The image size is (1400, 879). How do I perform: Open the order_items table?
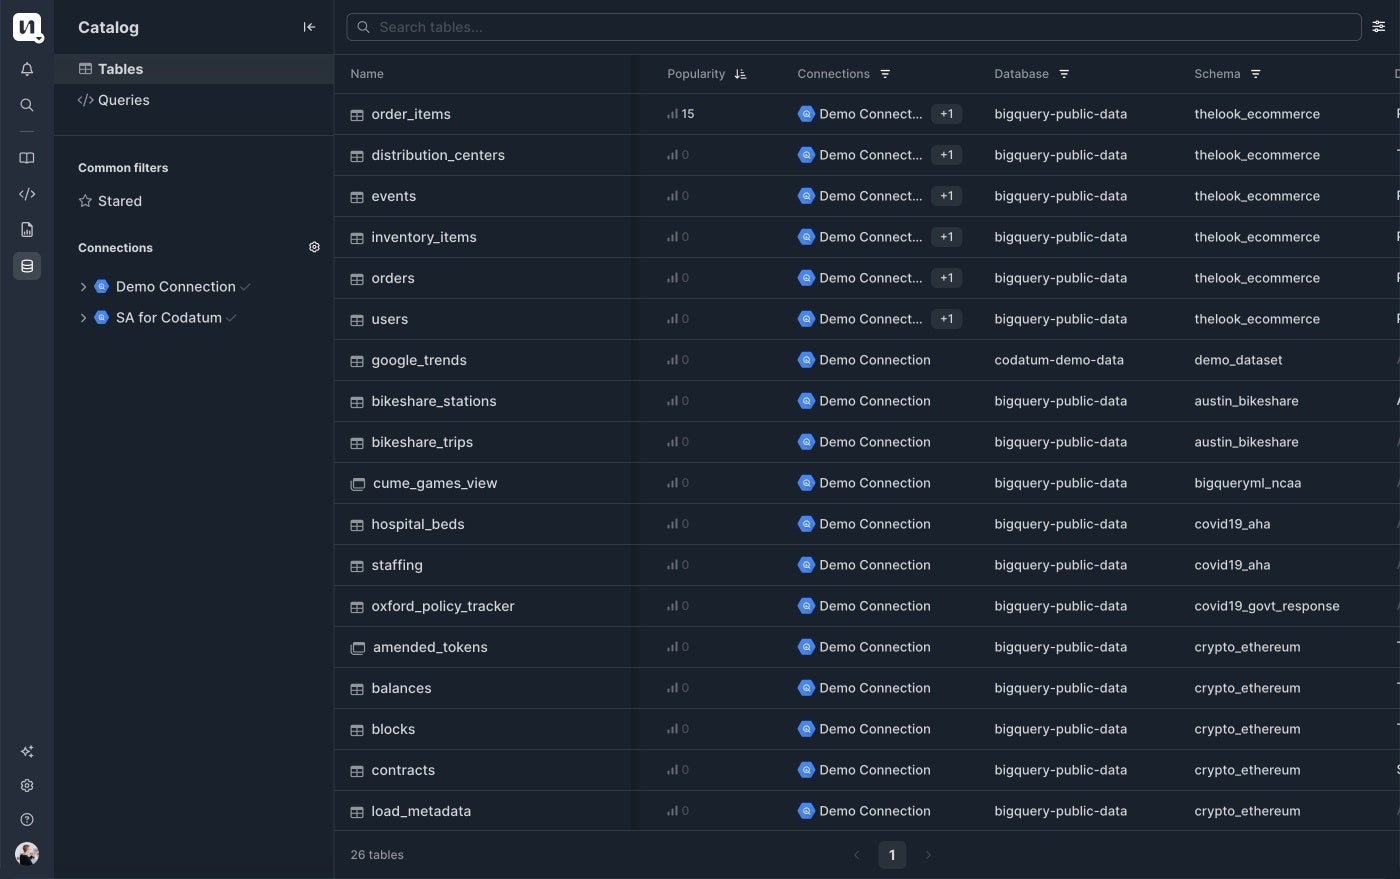click(x=411, y=114)
